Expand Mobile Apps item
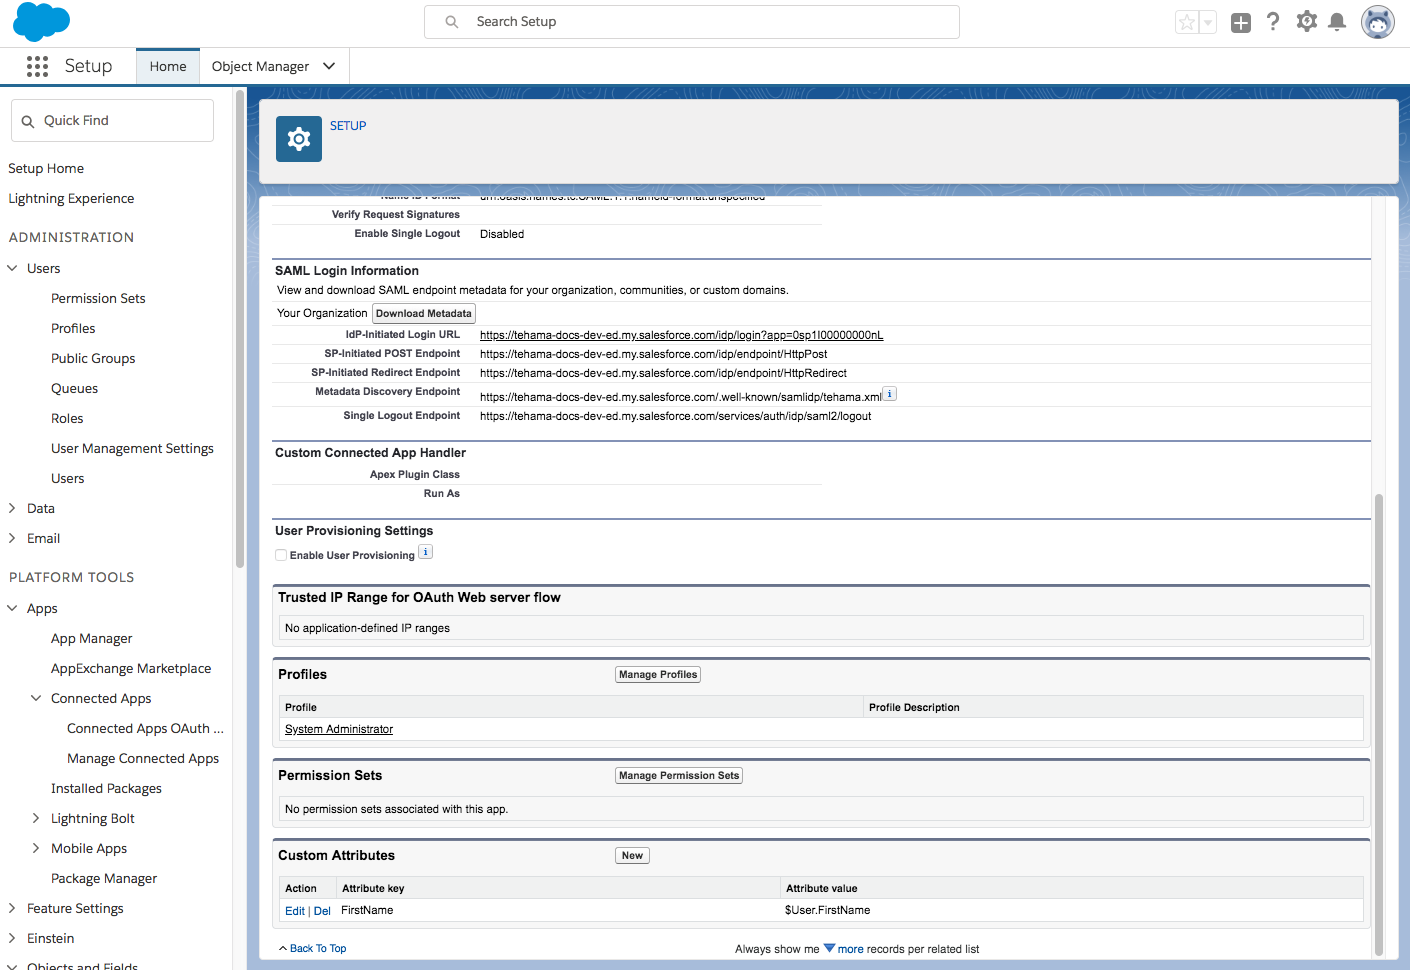Viewport: 1410px width, 970px height. [x=36, y=848]
